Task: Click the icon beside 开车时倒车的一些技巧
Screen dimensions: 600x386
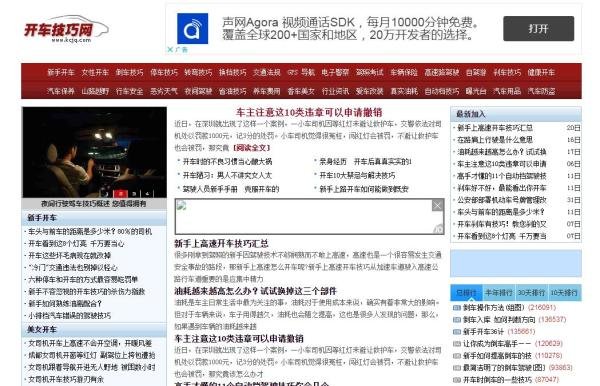Action: [x=457, y=380]
